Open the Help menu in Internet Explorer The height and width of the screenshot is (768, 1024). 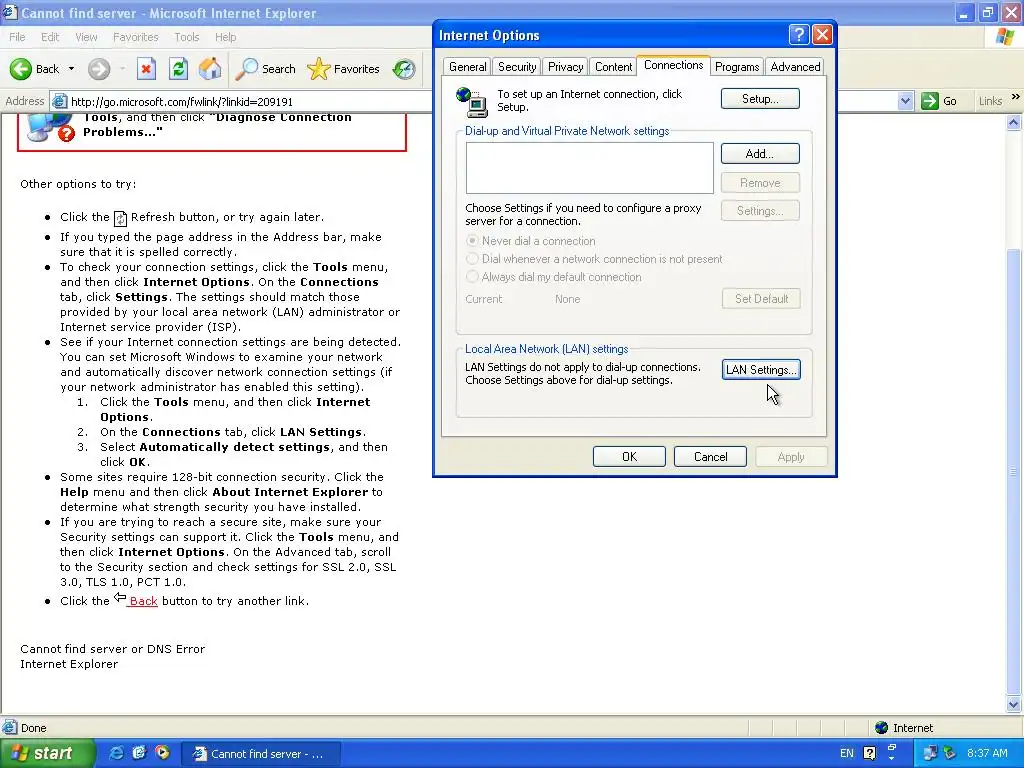tap(225, 37)
